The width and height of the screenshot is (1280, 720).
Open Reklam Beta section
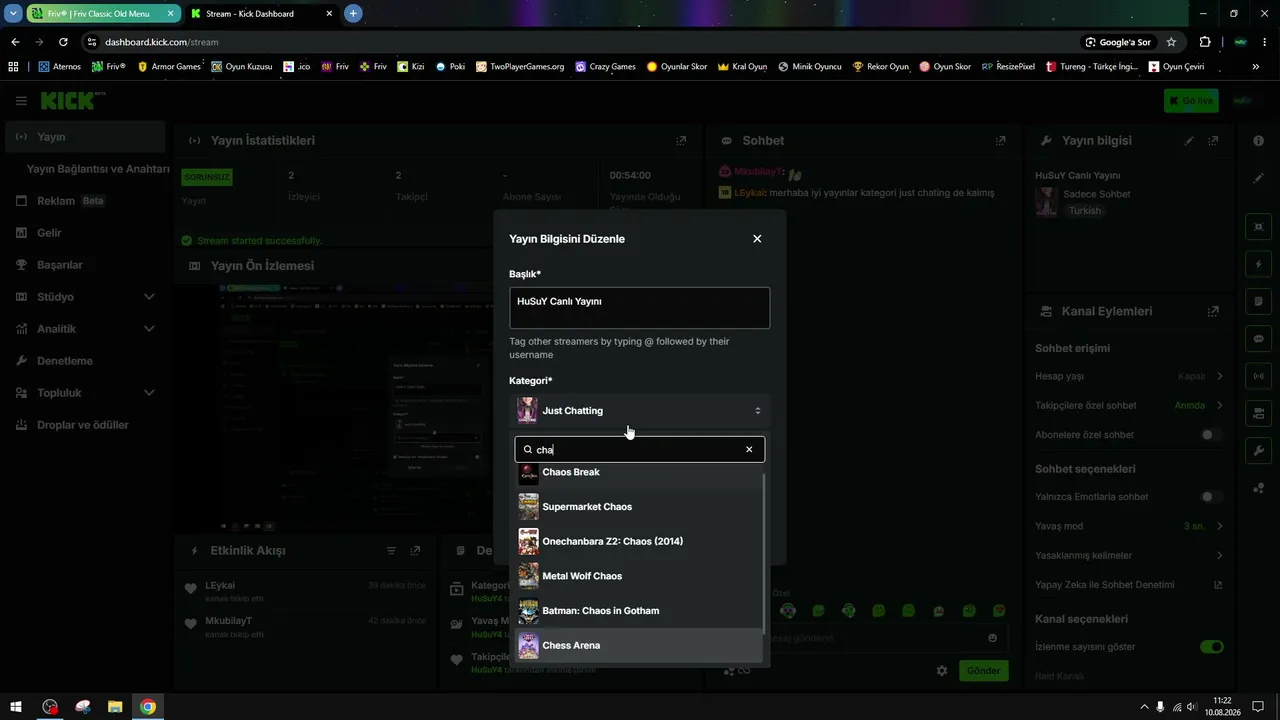pyautogui.click(x=84, y=201)
